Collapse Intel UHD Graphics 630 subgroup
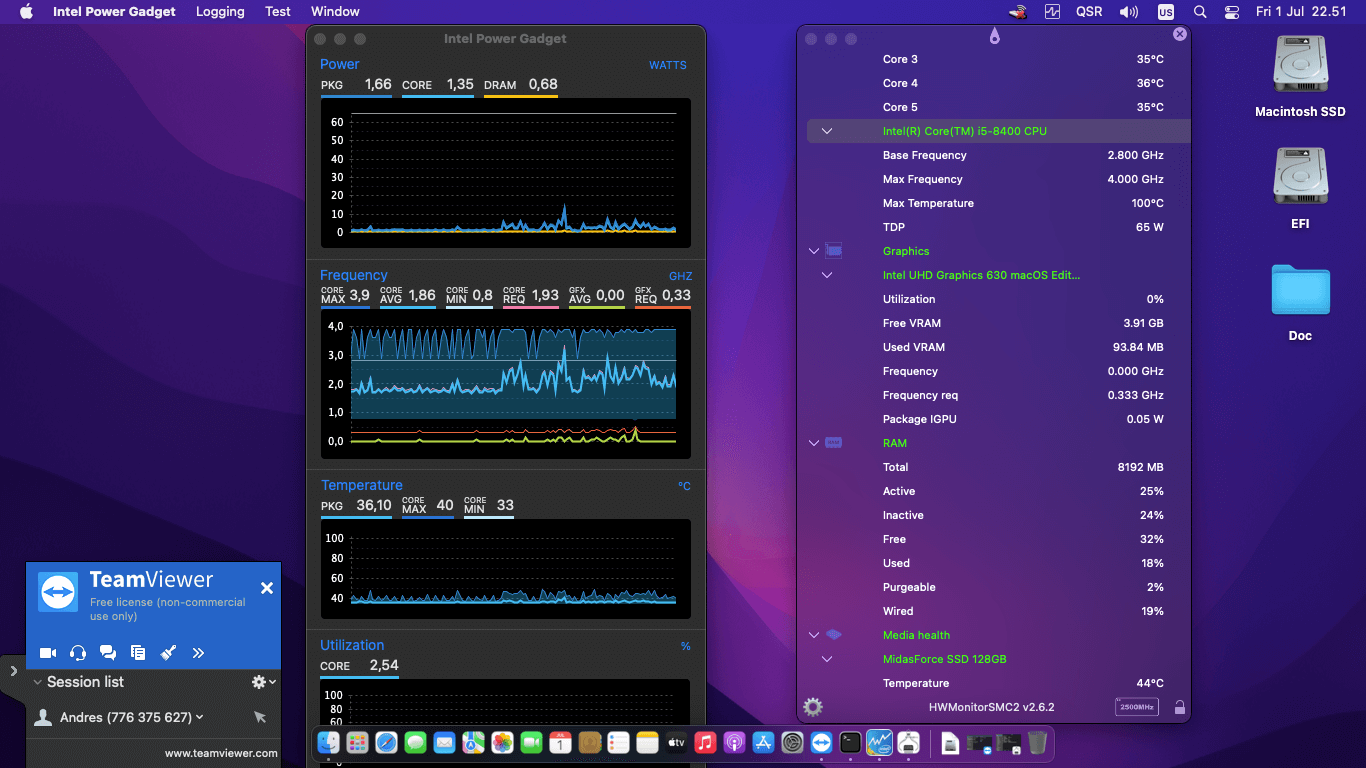The height and width of the screenshot is (768, 1366). coord(827,275)
